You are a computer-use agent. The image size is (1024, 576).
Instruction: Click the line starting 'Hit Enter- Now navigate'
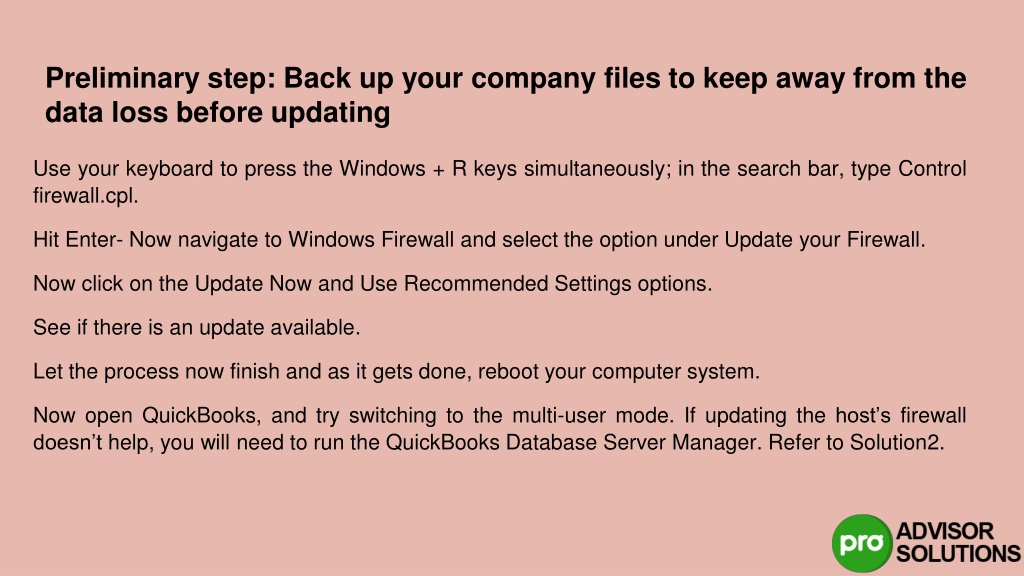479,240
